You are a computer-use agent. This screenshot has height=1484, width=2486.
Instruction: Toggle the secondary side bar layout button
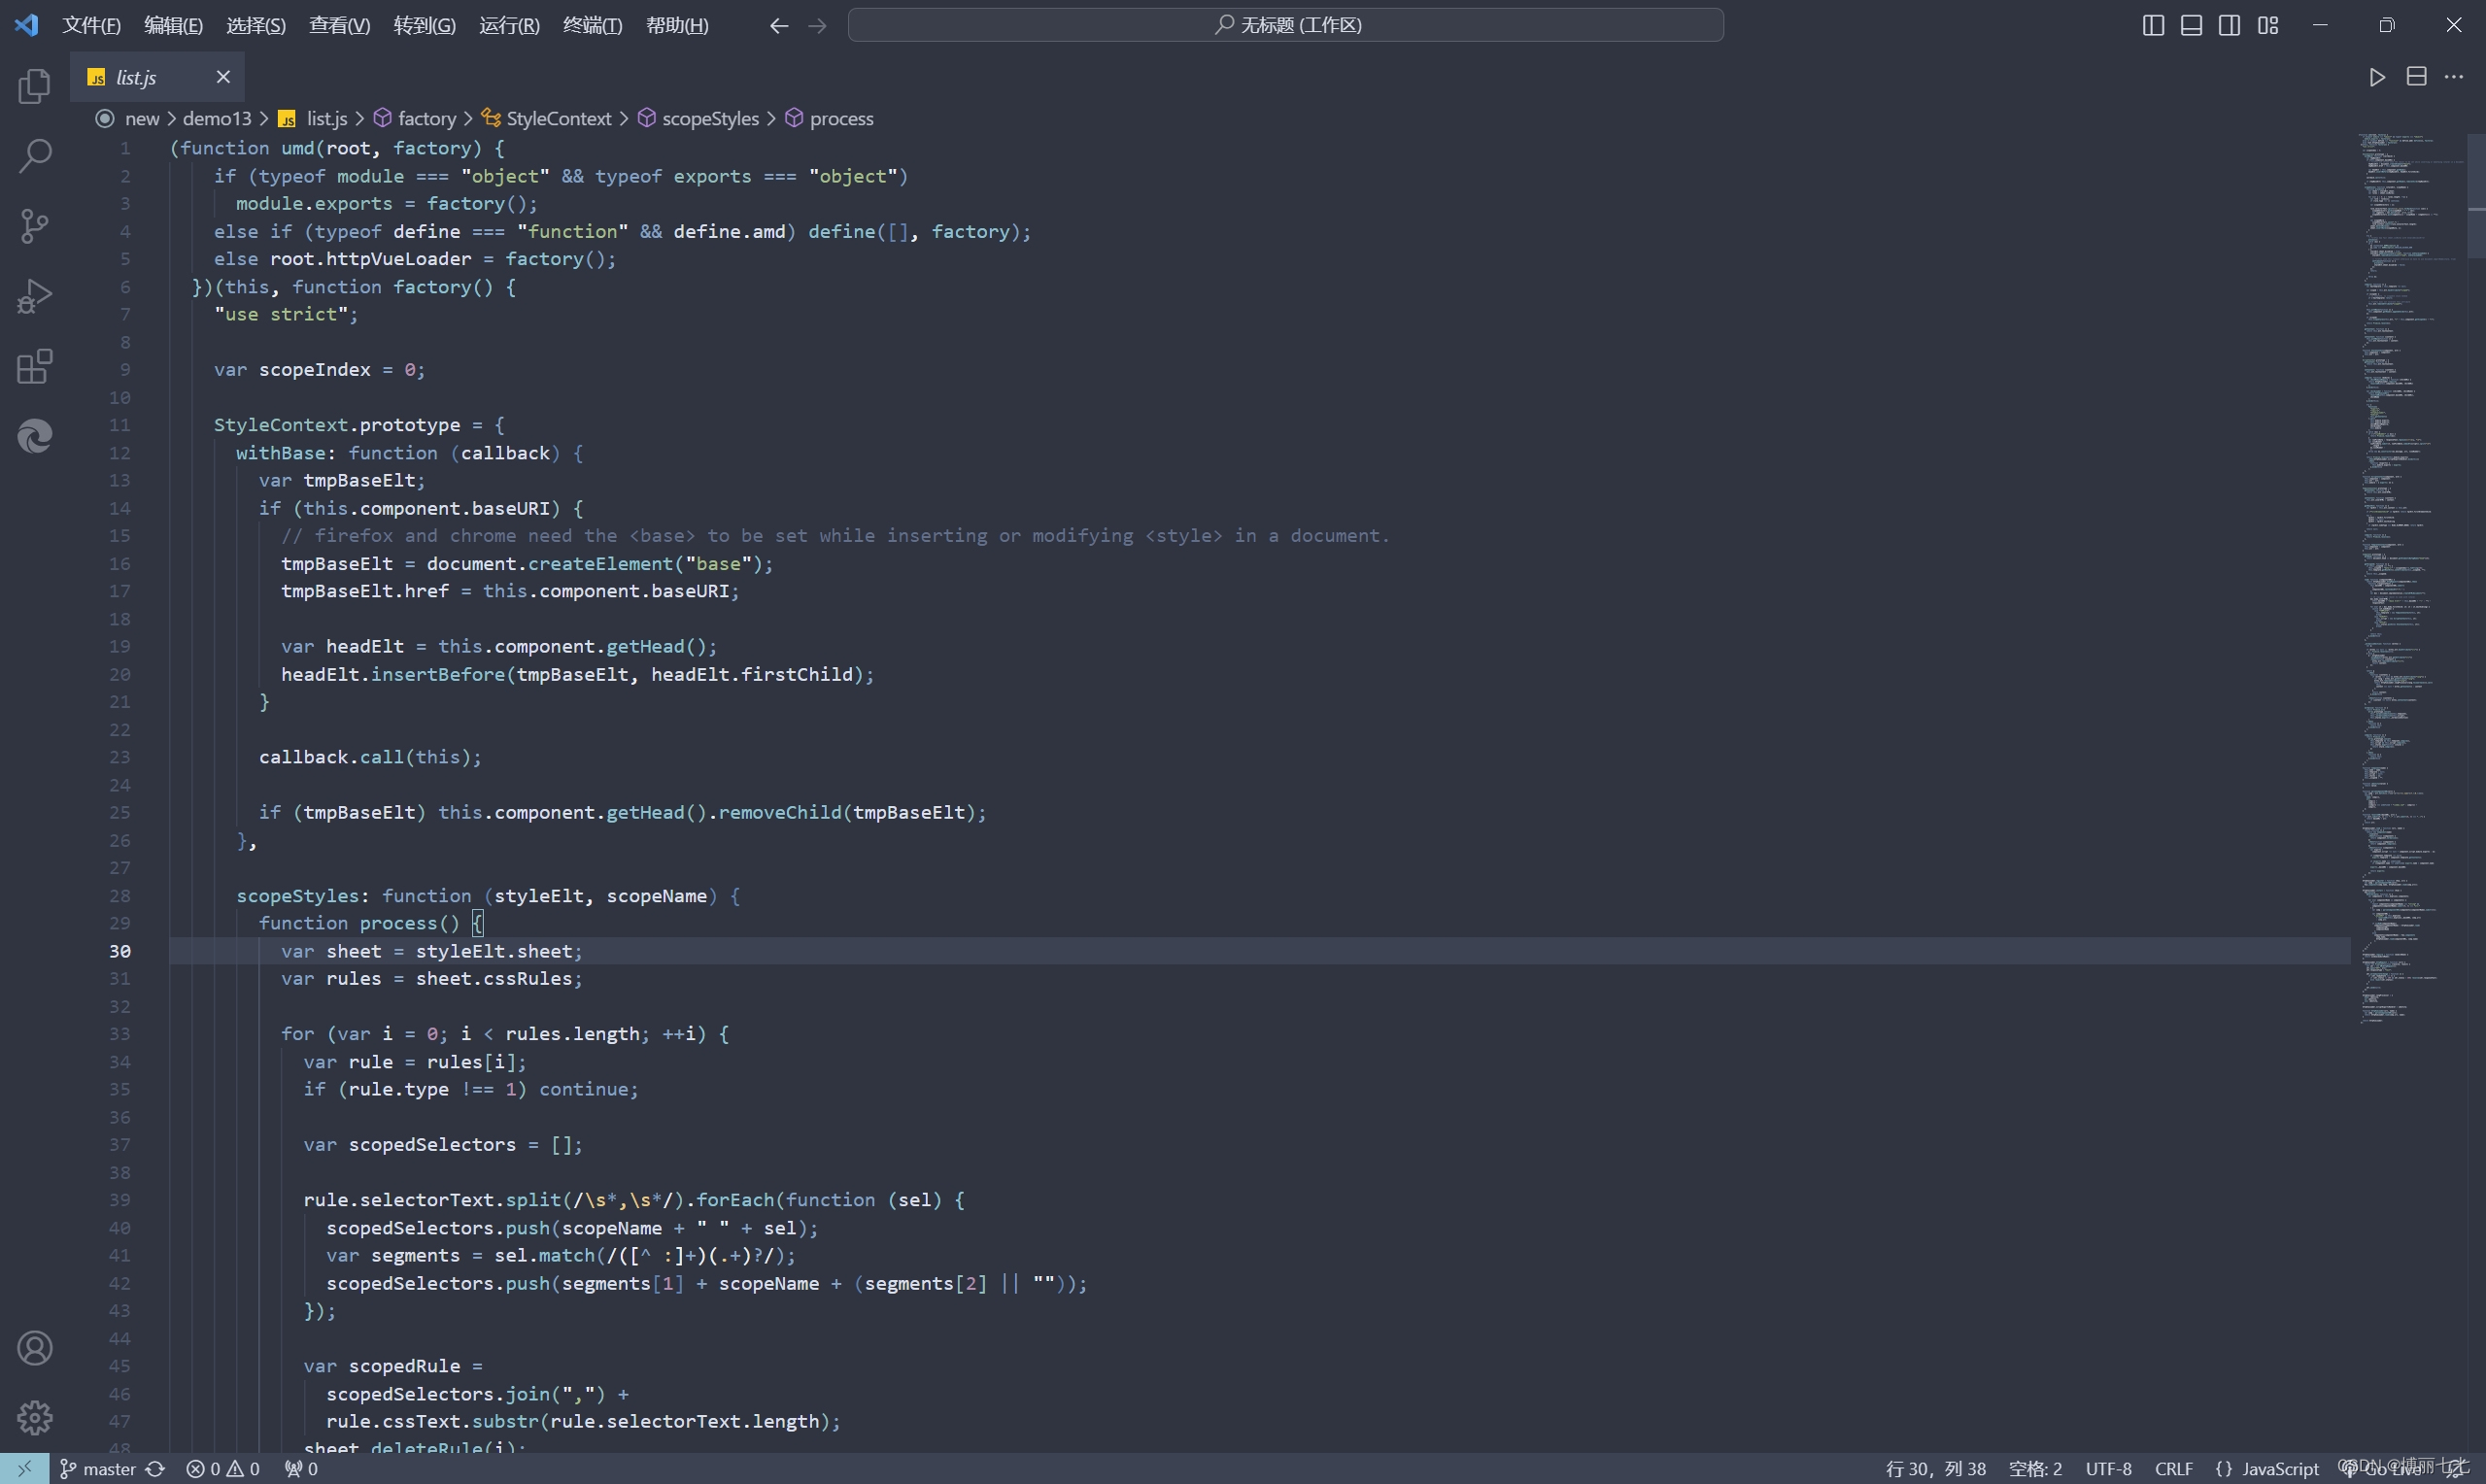tap(2229, 25)
